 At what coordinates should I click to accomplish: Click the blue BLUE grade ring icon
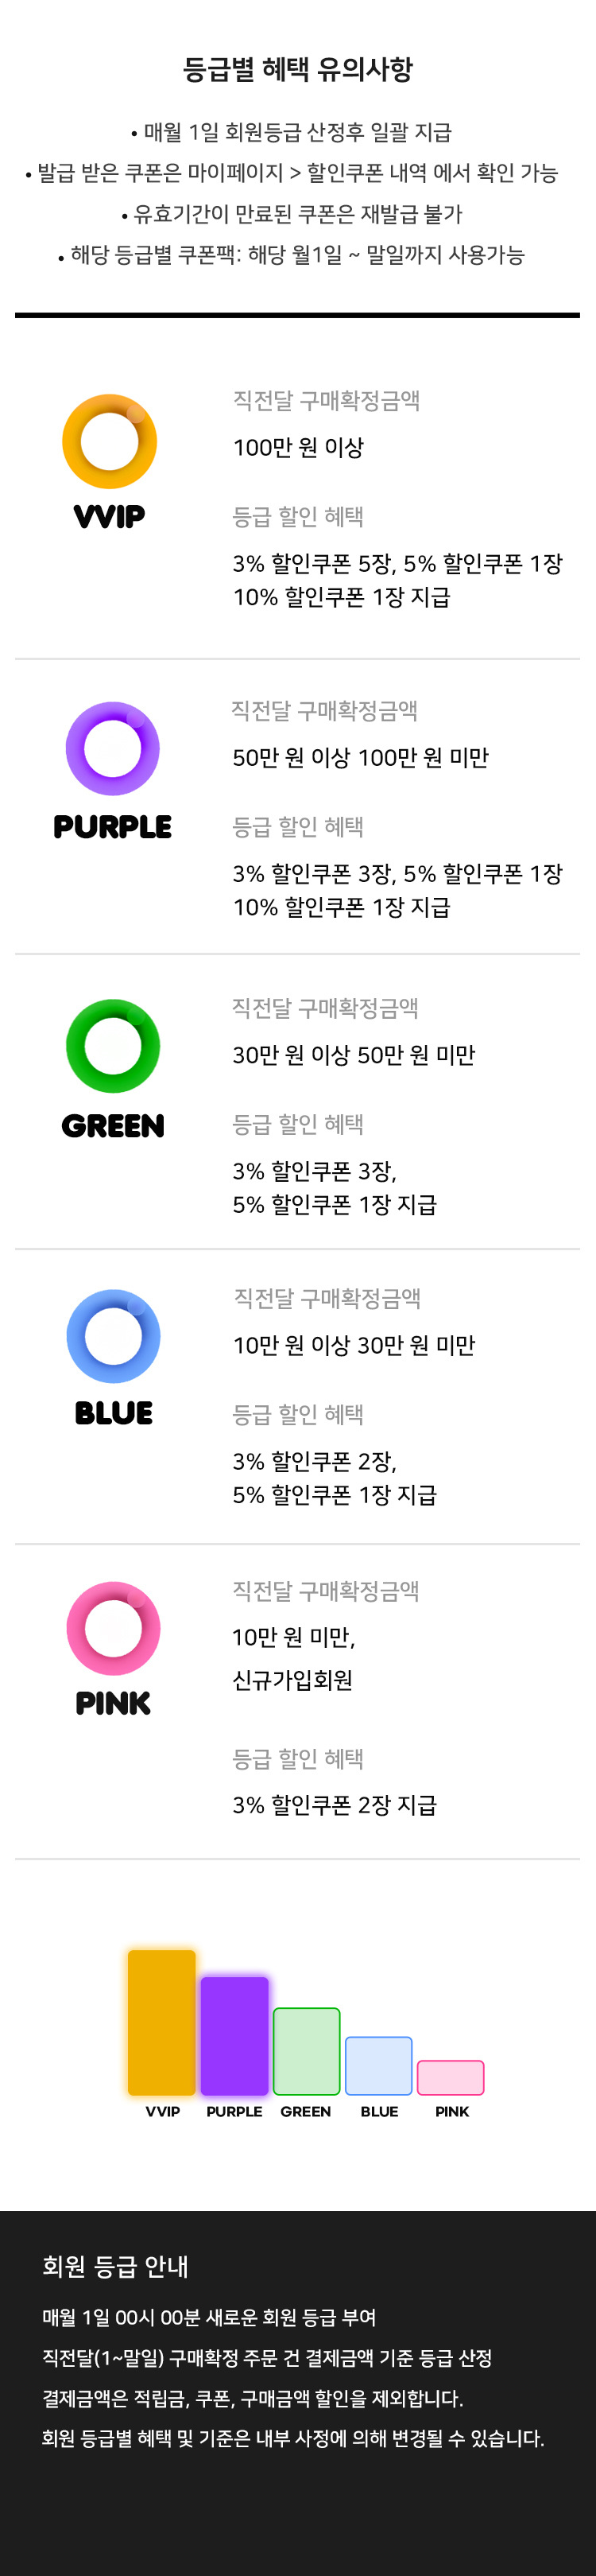point(113,1336)
